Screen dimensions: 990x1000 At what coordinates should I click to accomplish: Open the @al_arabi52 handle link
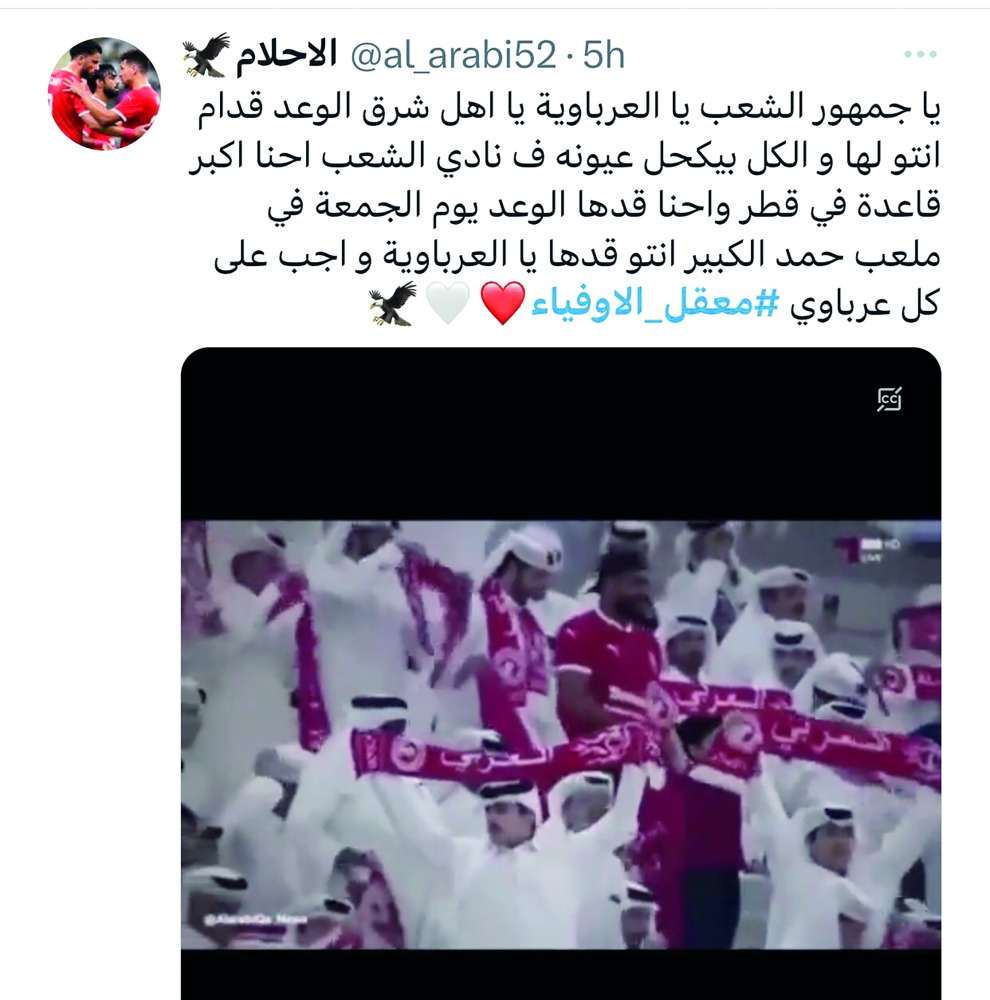click(x=454, y=55)
